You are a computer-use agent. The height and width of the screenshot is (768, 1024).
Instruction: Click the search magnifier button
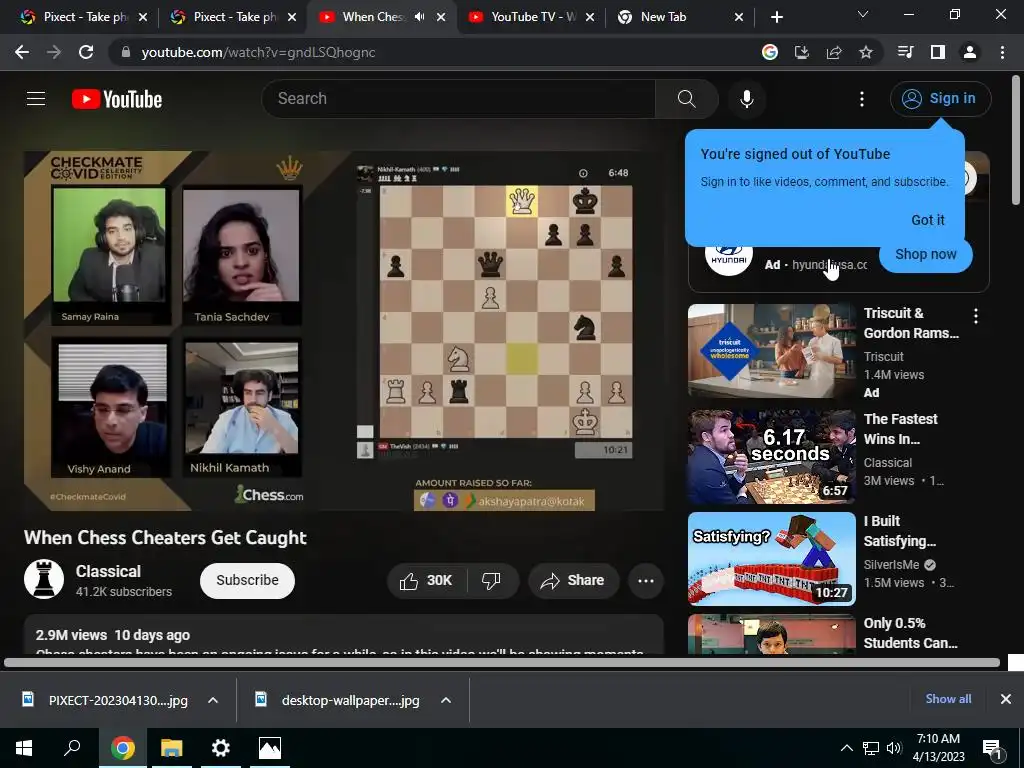(x=686, y=99)
